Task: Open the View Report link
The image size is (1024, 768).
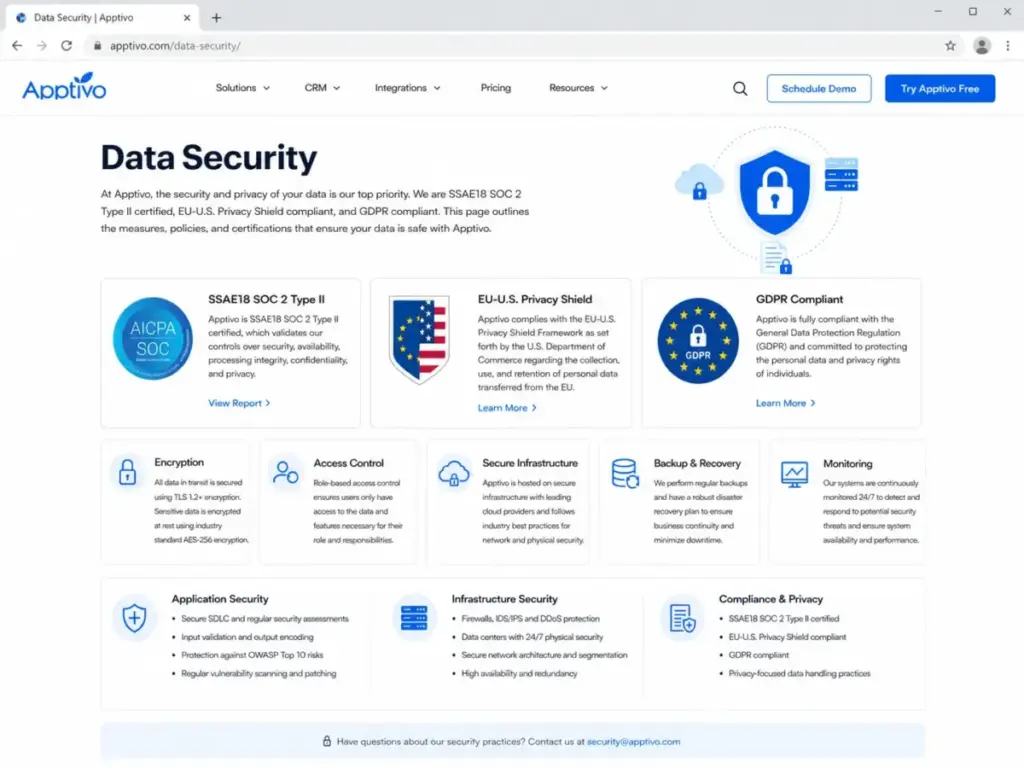Action: 239,403
